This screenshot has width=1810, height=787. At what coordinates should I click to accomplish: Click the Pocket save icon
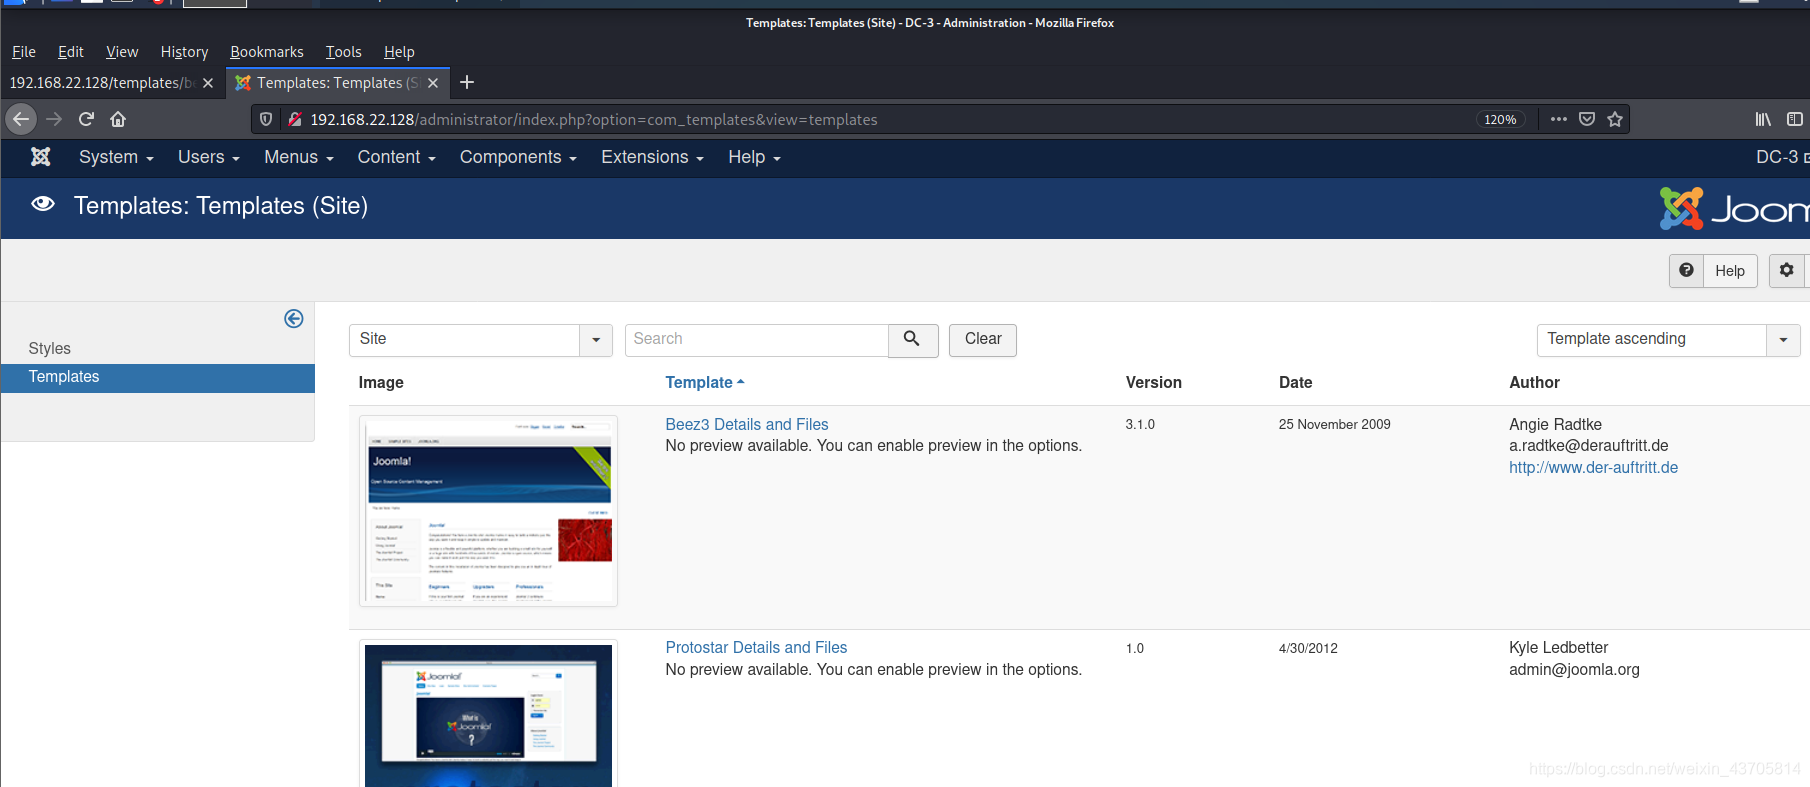(x=1587, y=119)
